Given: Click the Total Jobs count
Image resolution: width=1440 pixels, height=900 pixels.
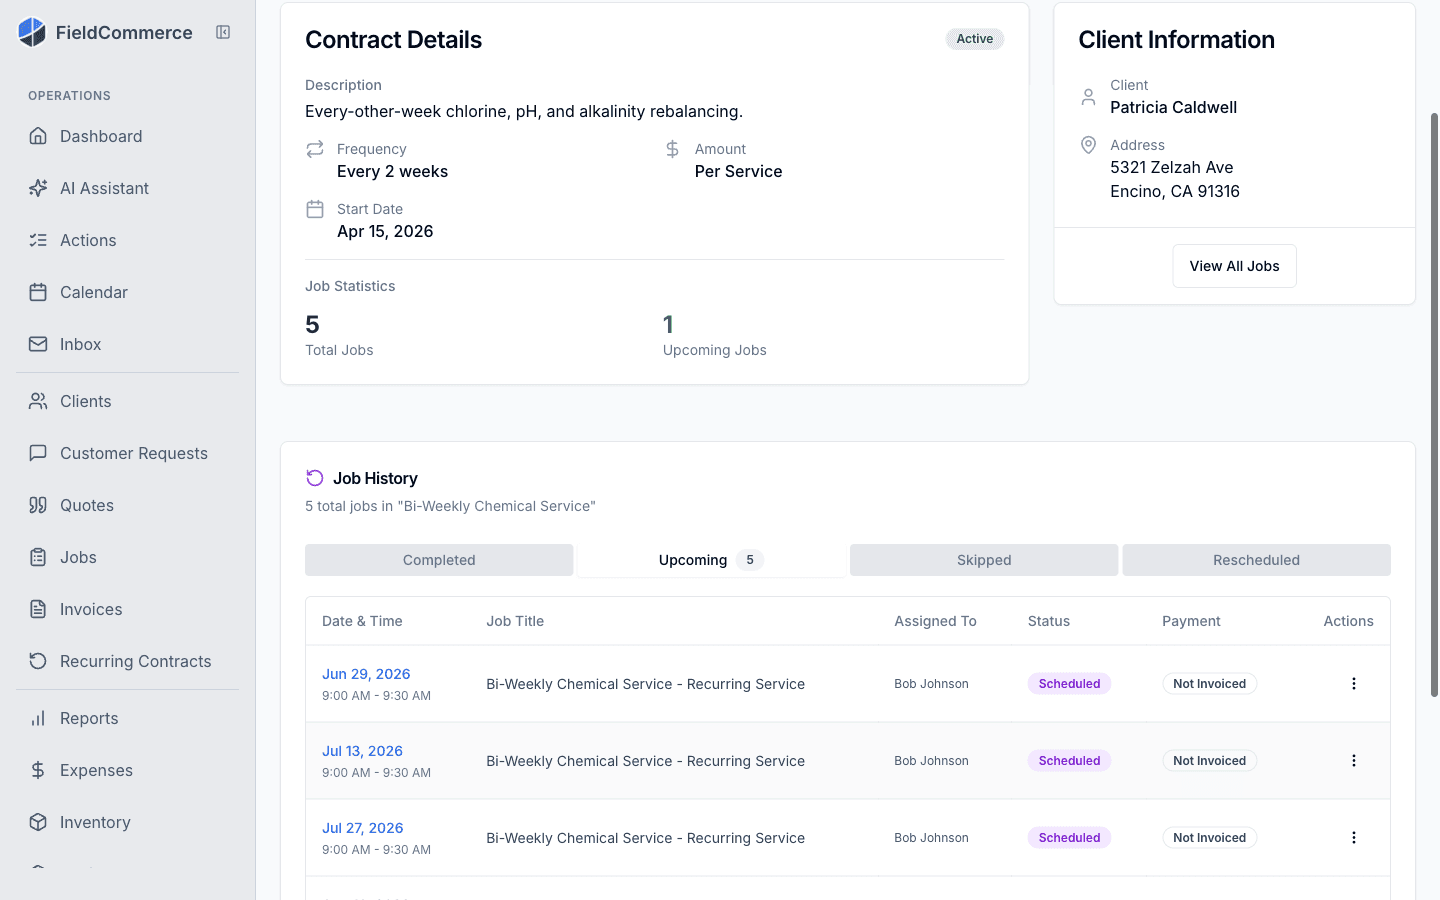Looking at the screenshot, I should tap(312, 324).
